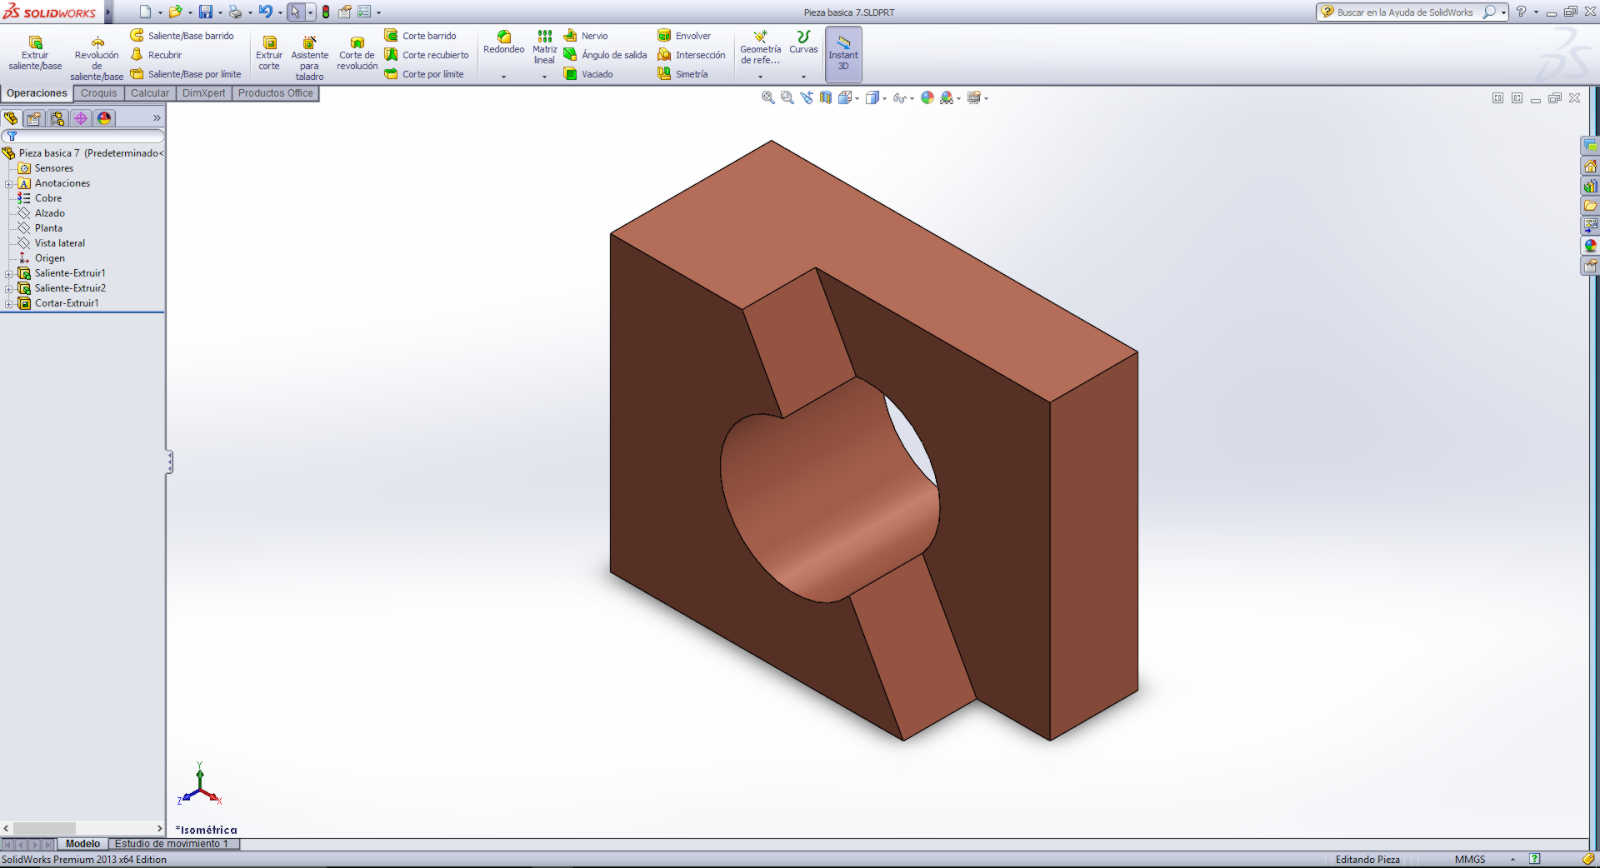Open the DimXpertManager panel tab
Screen dimensions: 1600x868
[81, 118]
